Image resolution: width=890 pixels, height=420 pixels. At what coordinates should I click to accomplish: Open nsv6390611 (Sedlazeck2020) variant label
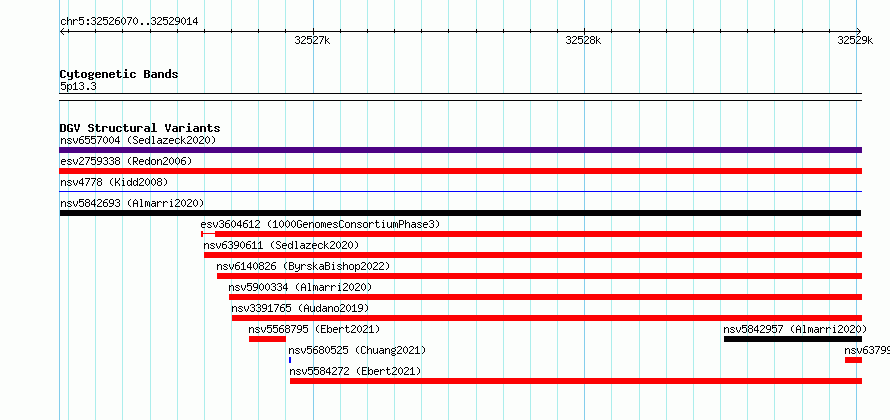pos(282,245)
